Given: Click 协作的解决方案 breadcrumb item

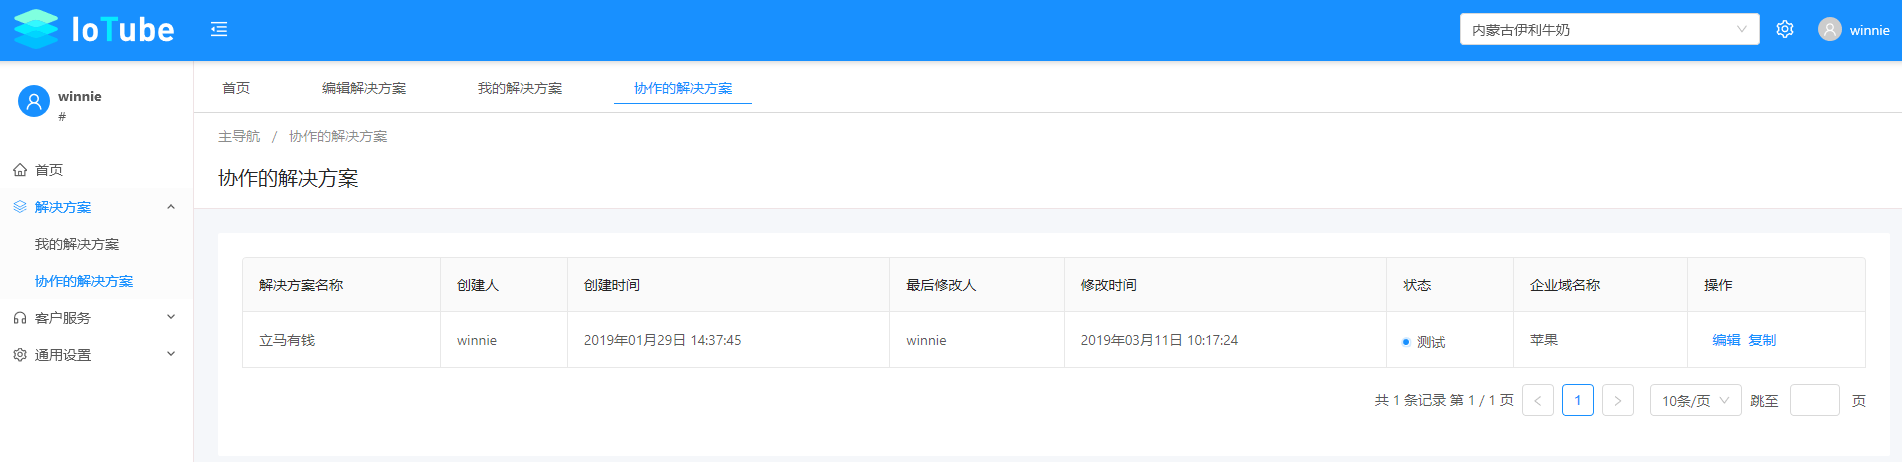Looking at the screenshot, I should (x=338, y=136).
